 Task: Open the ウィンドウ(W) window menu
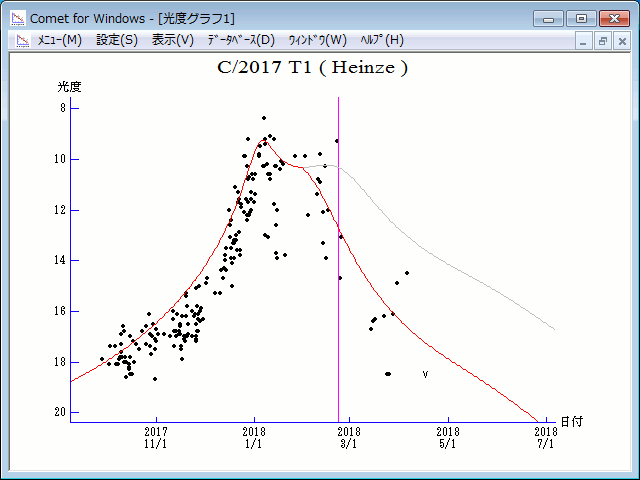(x=317, y=40)
